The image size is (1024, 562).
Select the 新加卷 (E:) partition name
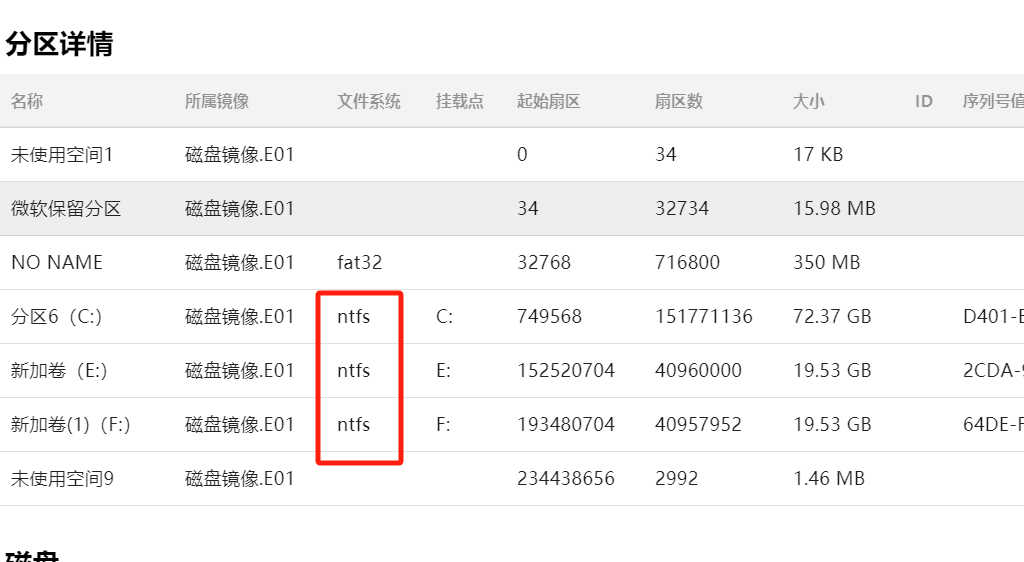(x=59, y=371)
